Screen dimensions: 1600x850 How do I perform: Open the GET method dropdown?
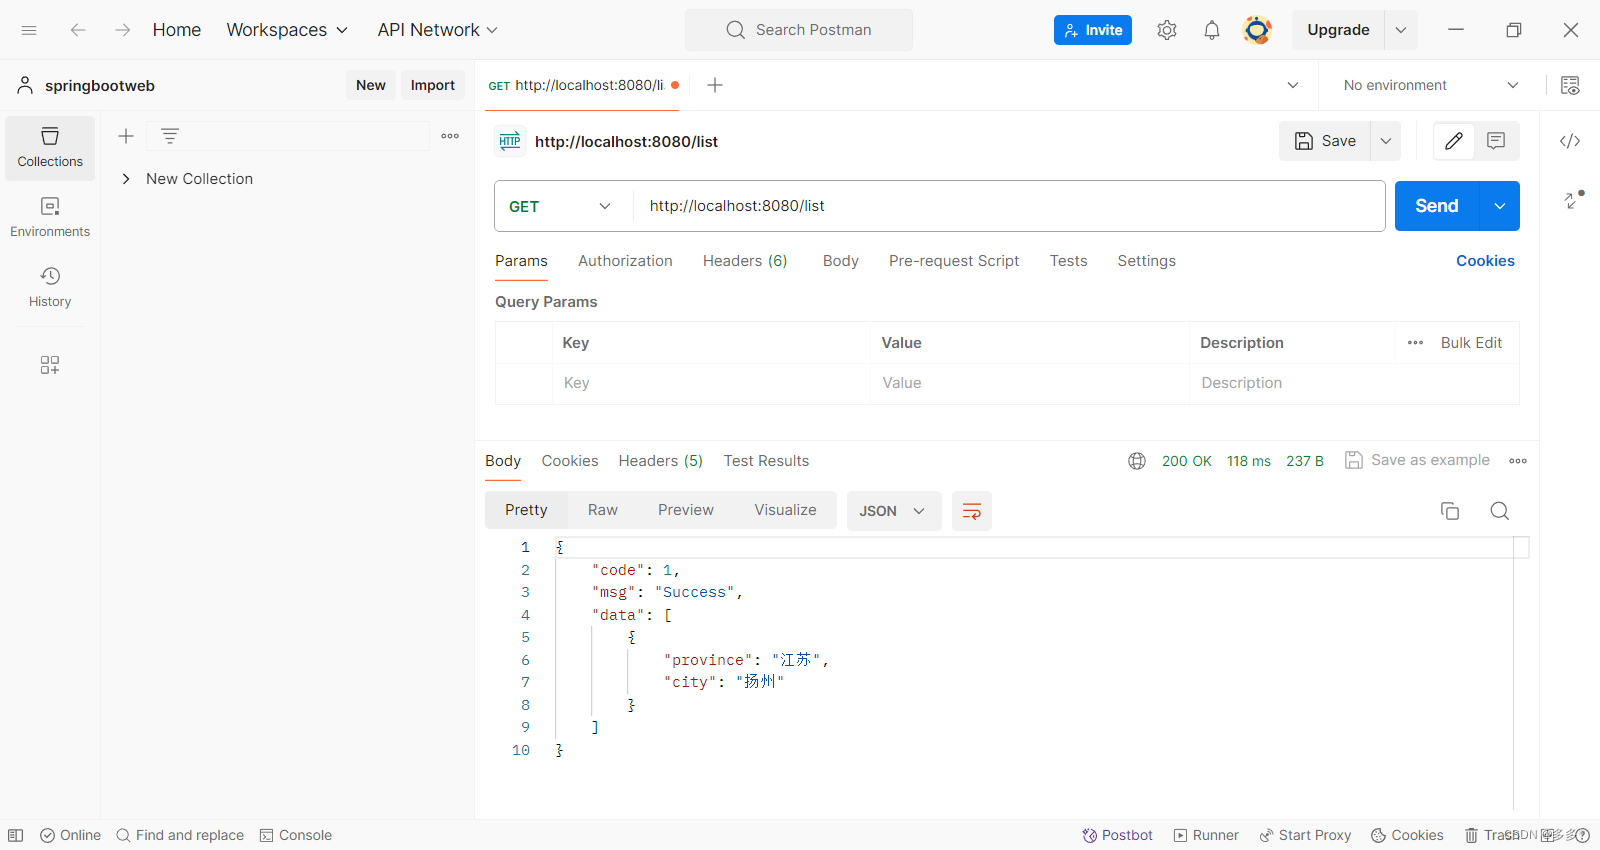pos(561,206)
